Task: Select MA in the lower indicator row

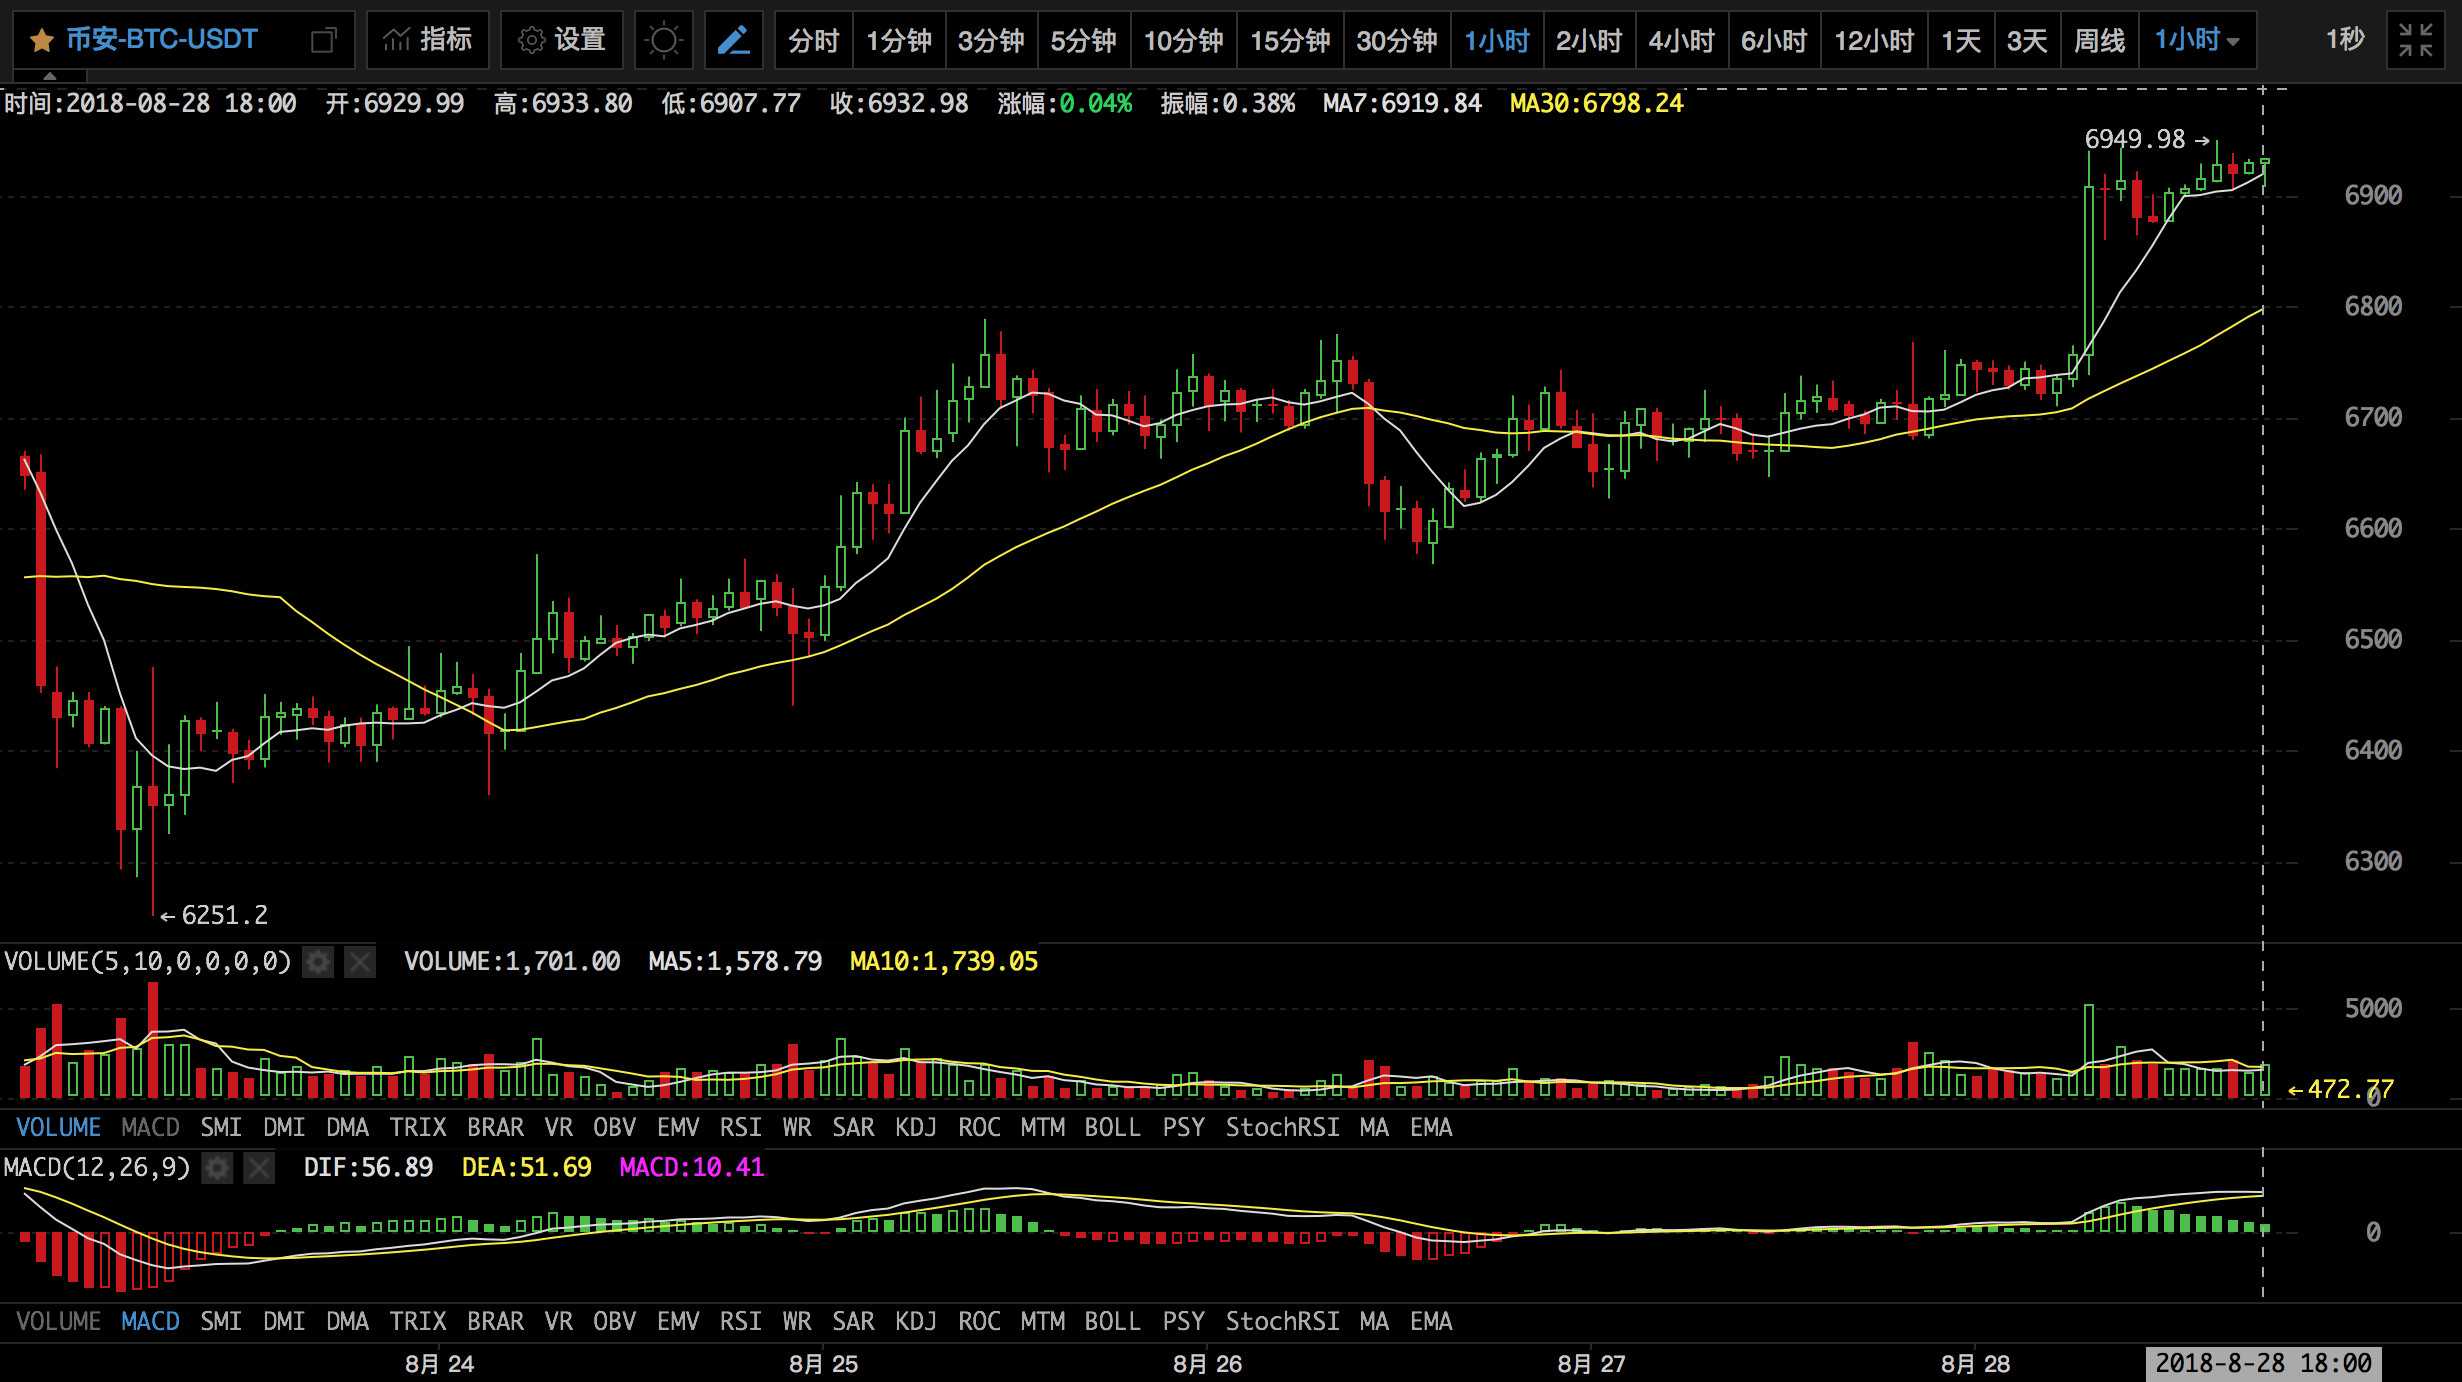Action: click(x=1374, y=1322)
